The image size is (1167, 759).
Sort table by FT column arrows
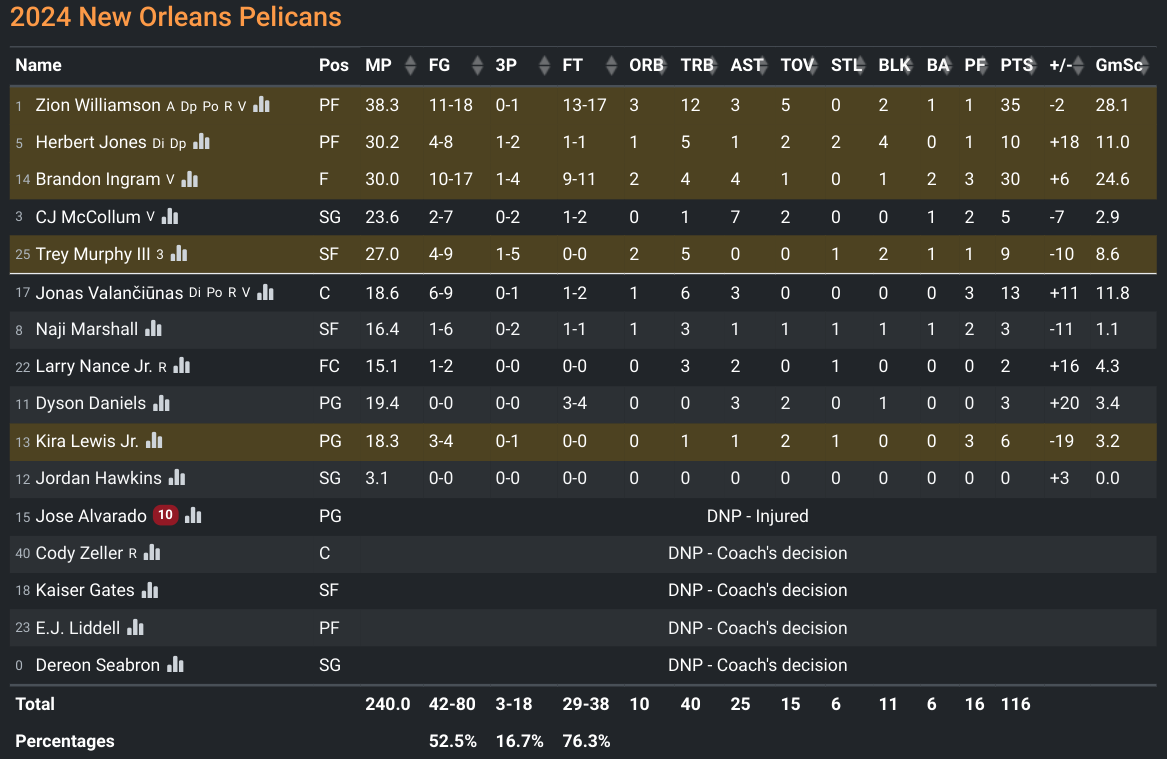(611, 65)
